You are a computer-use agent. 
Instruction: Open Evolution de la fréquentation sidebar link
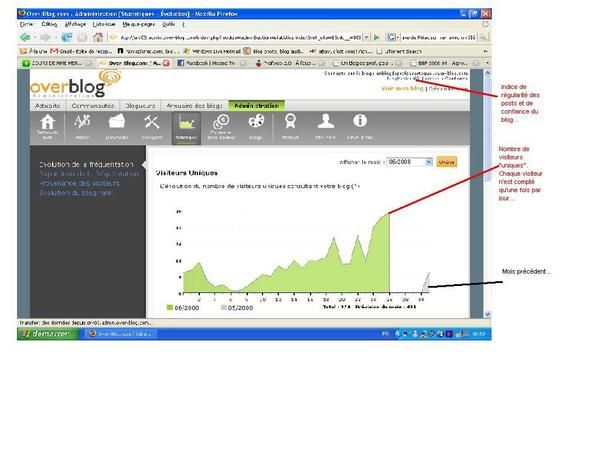pos(86,165)
